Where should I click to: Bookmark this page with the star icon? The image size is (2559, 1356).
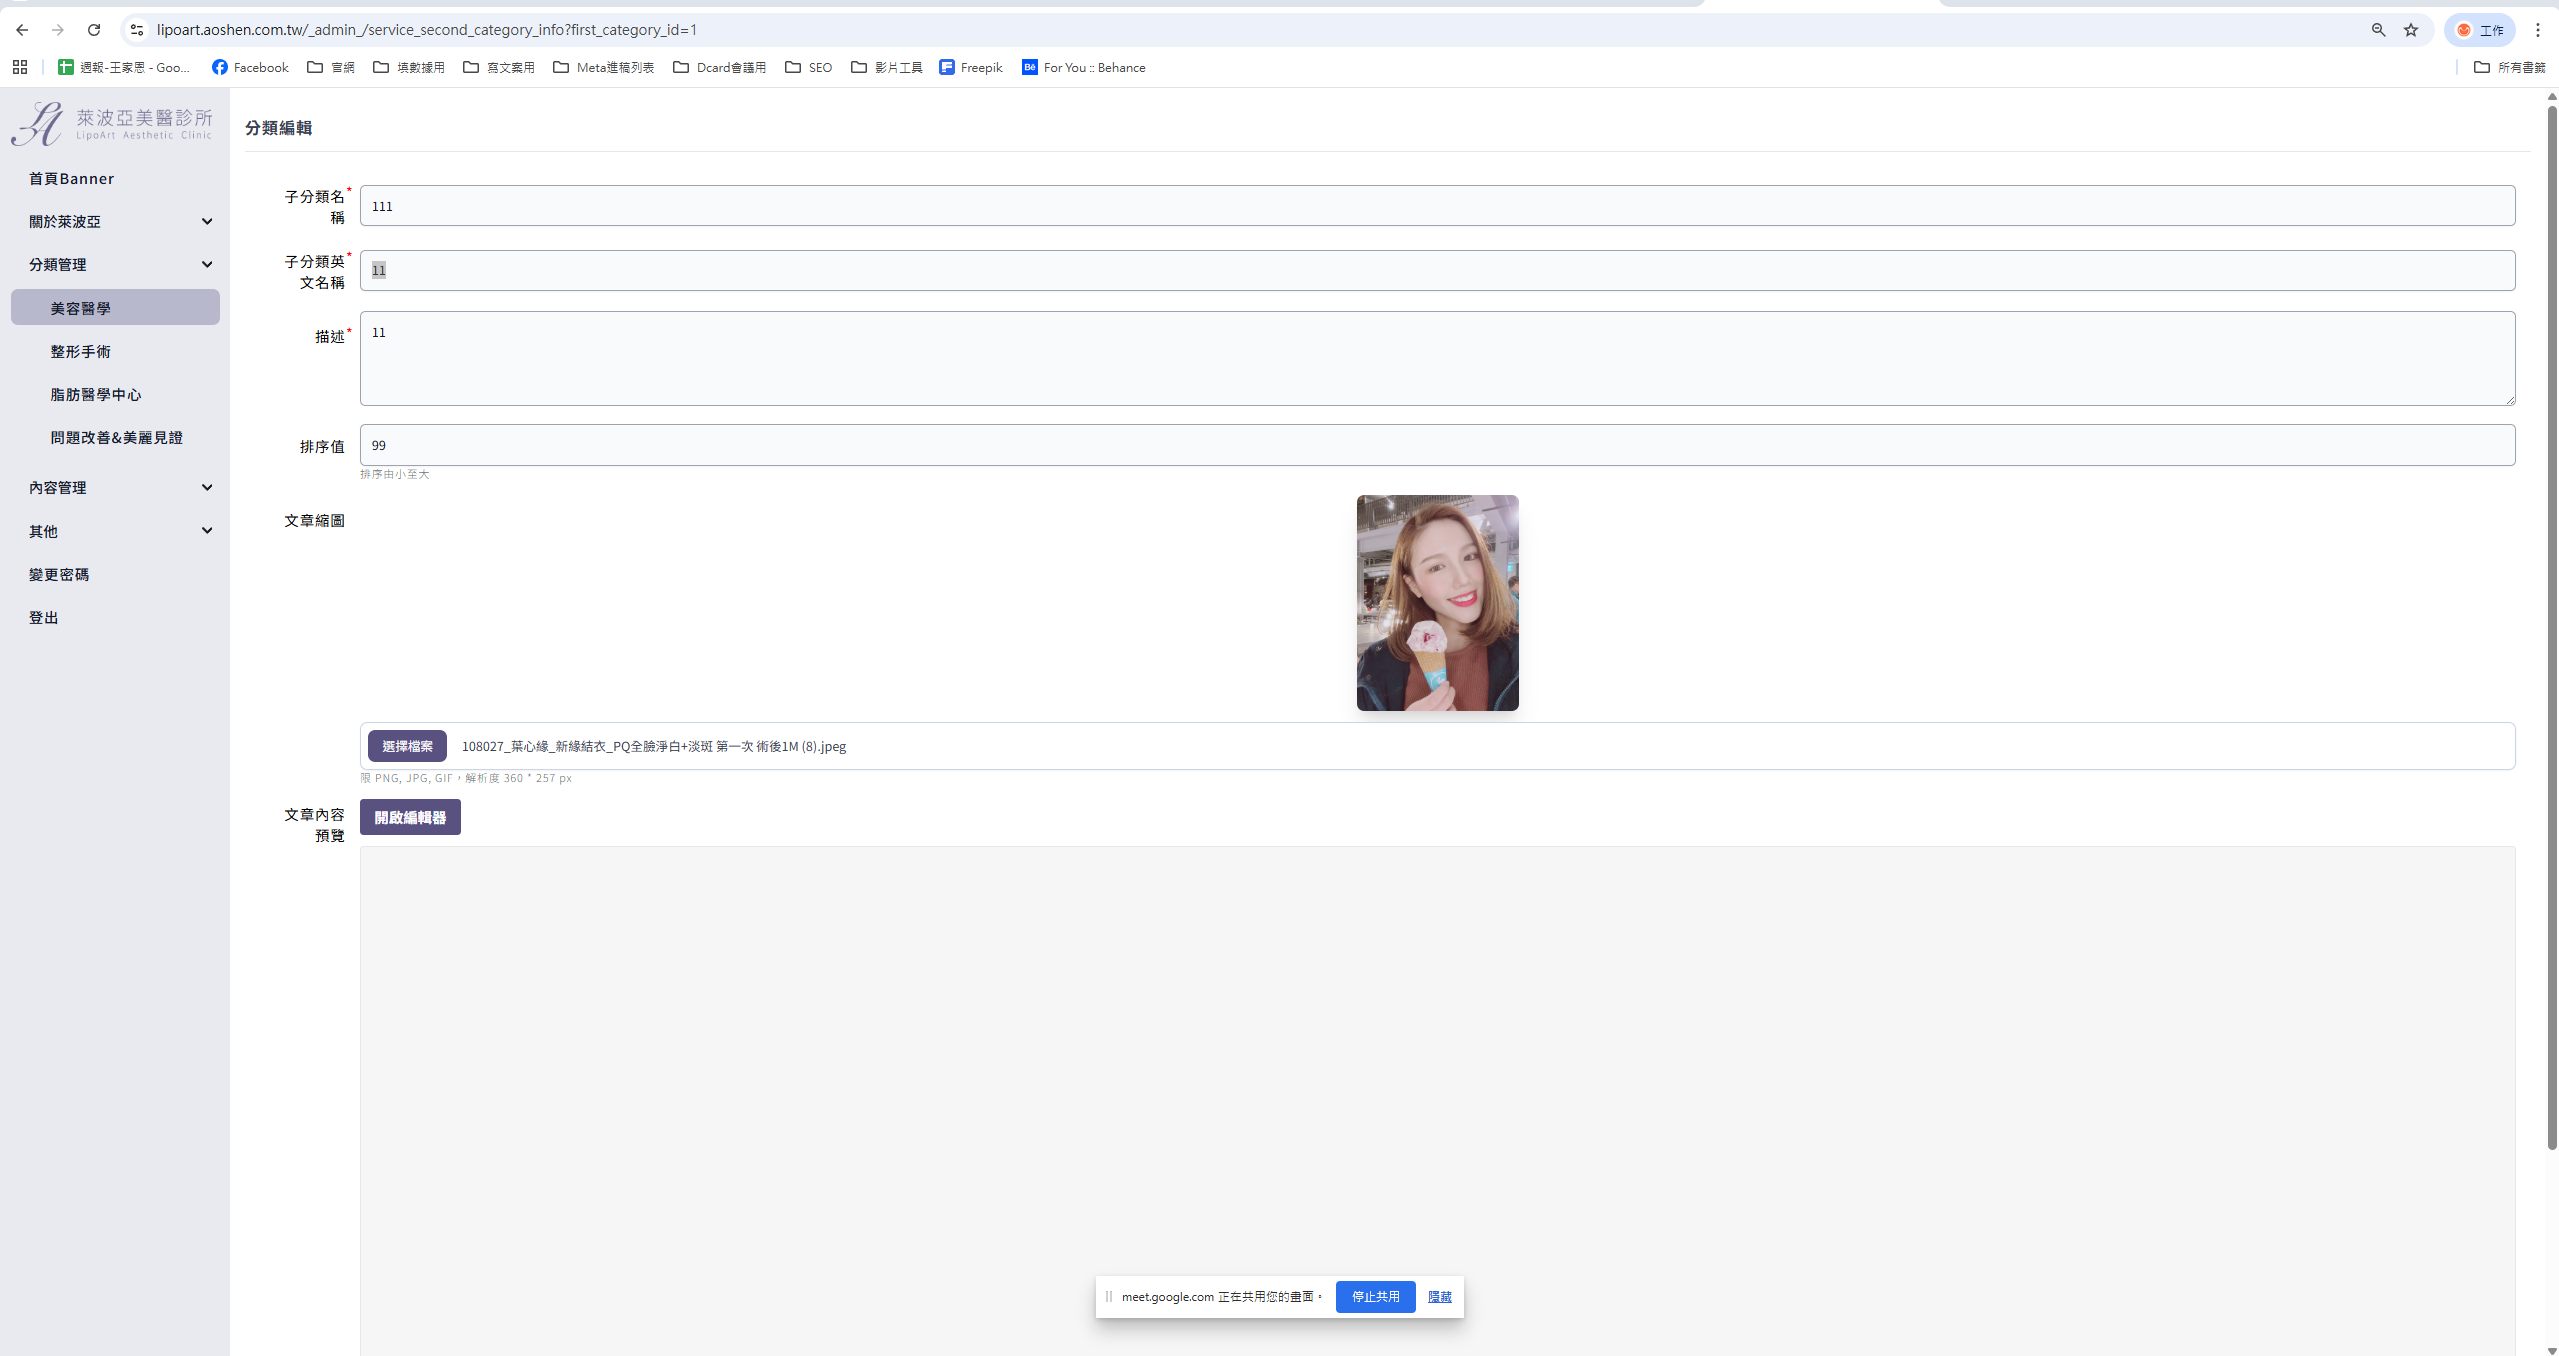point(2411,30)
